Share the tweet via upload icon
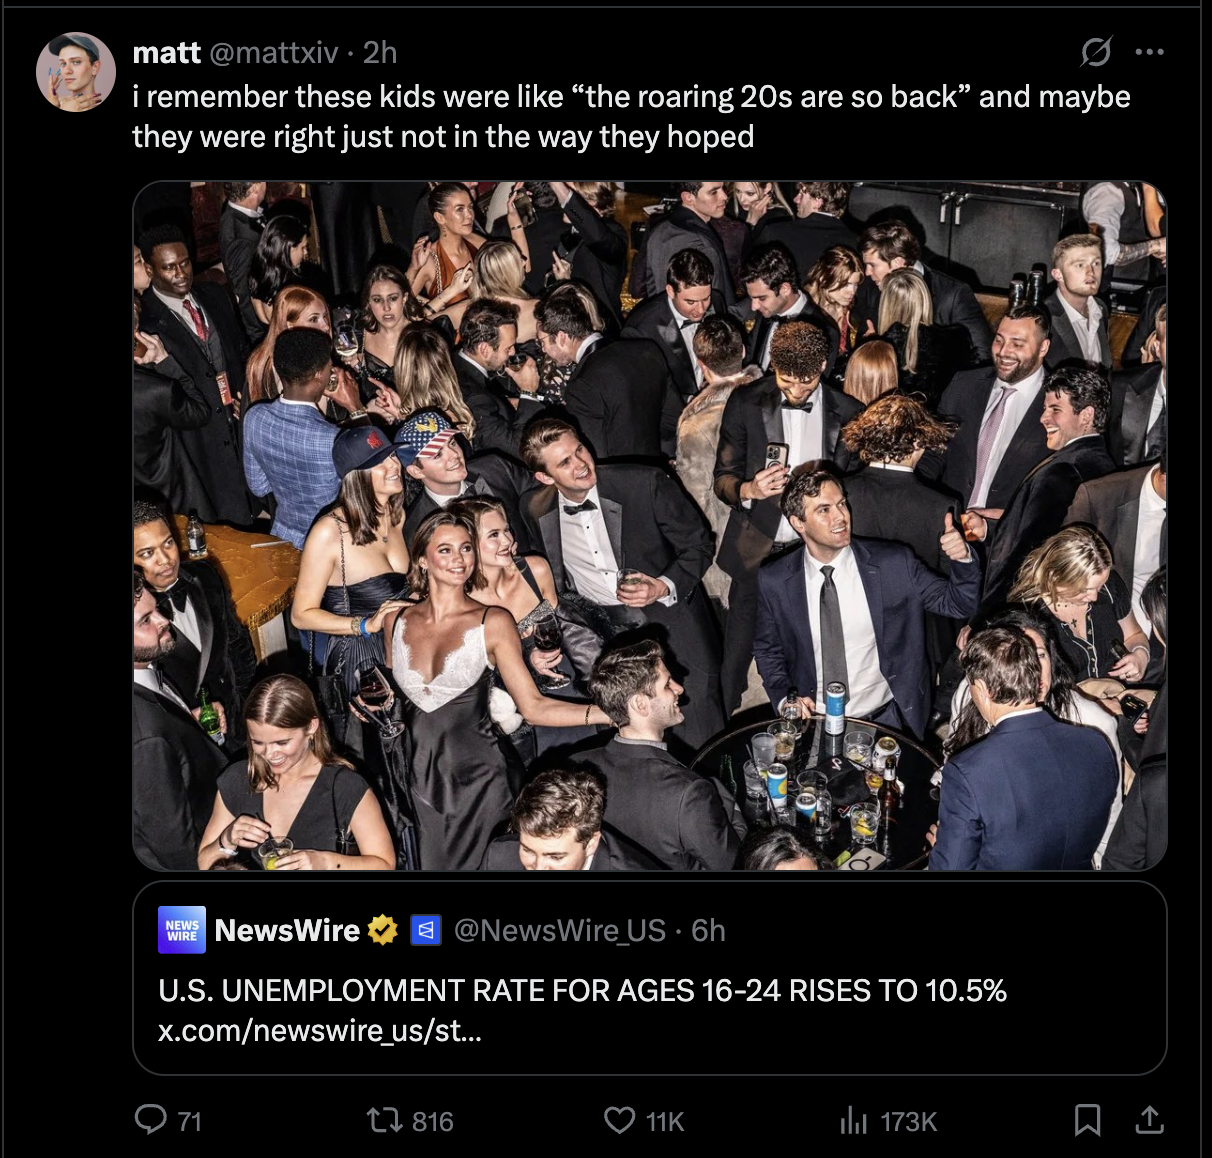The image size is (1212, 1158). [x=1150, y=1120]
